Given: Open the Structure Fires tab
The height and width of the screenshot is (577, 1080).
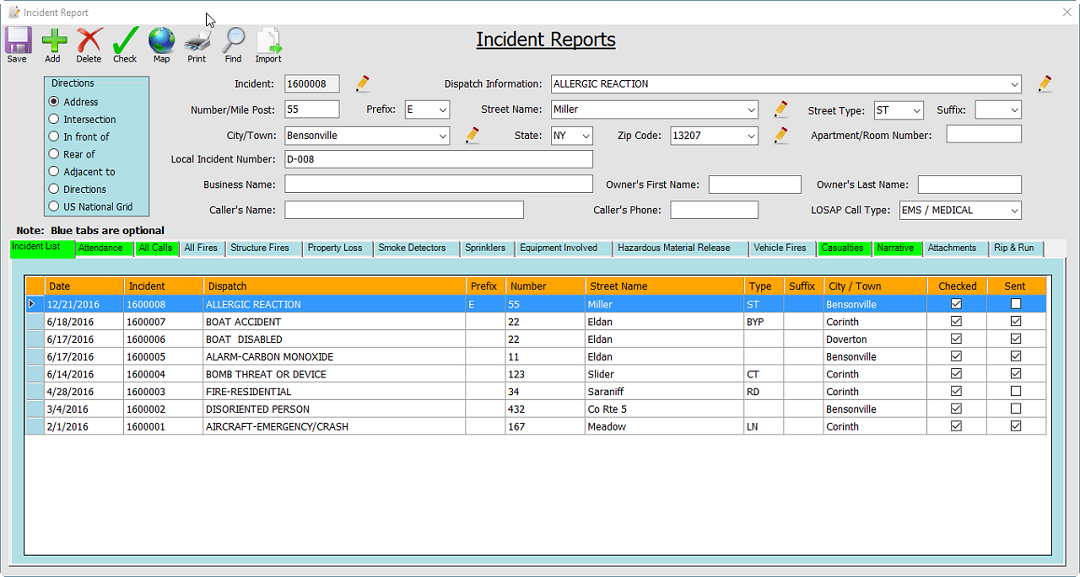Looking at the screenshot, I should 260,248.
